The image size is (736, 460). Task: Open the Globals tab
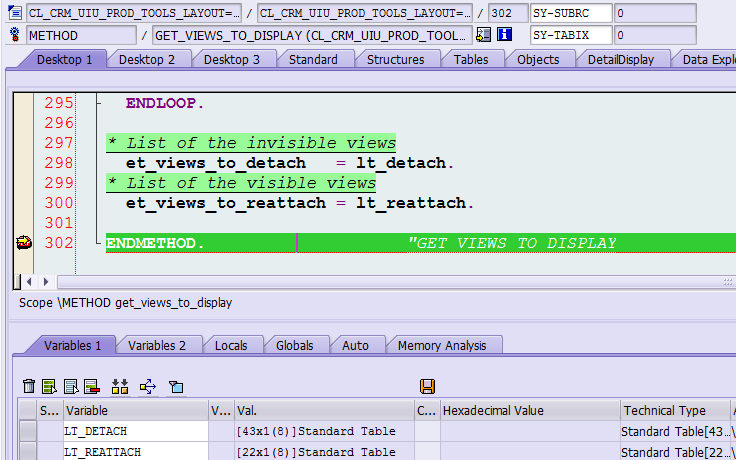[x=294, y=345]
